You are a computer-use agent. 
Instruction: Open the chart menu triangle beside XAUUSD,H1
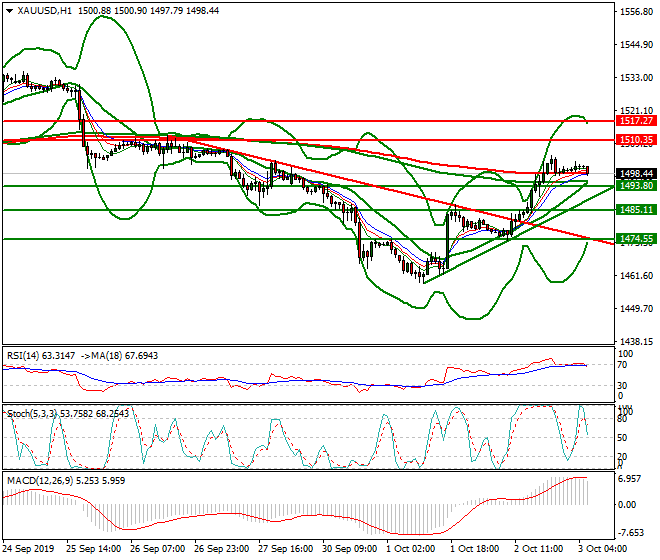point(10,11)
